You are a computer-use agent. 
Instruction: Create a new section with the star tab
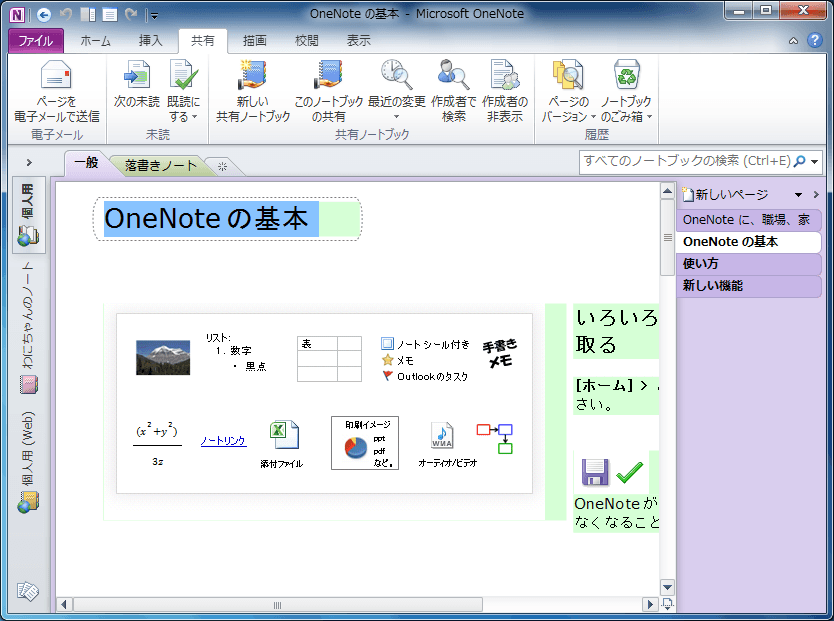[222, 167]
